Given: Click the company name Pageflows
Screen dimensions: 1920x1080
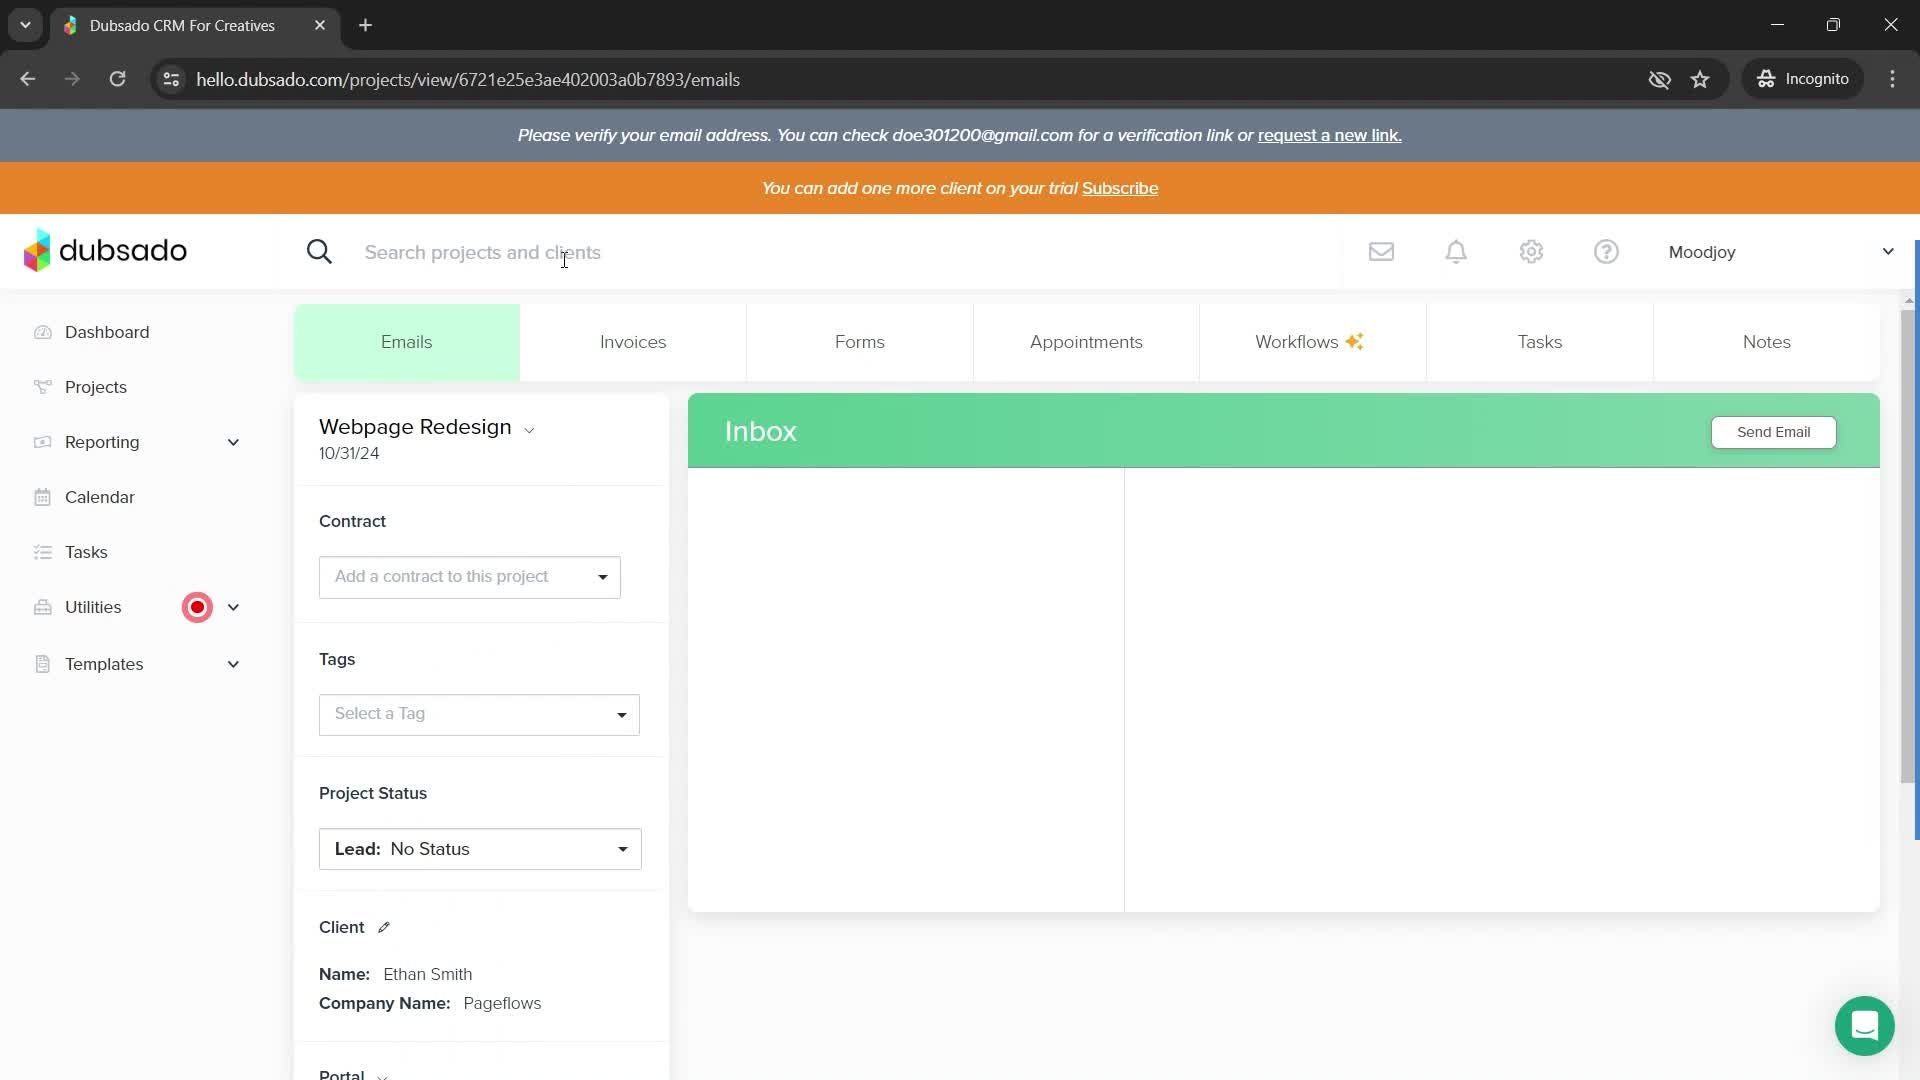Looking at the screenshot, I should point(502,1003).
